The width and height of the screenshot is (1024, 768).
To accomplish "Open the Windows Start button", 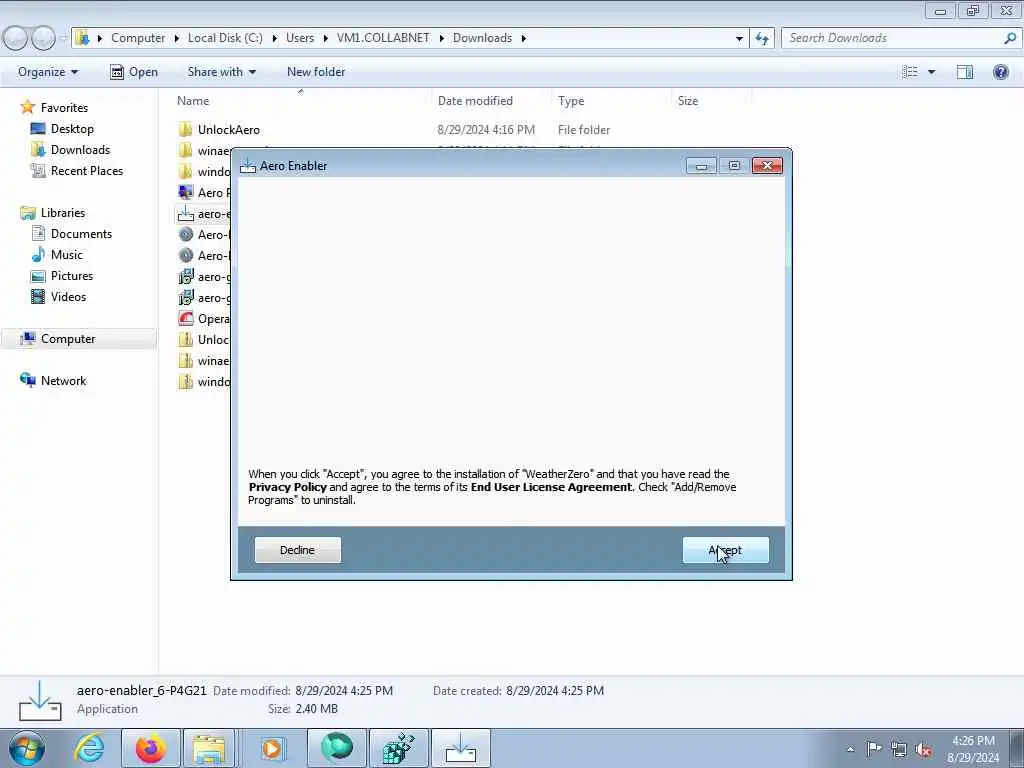I will (27, 748).
